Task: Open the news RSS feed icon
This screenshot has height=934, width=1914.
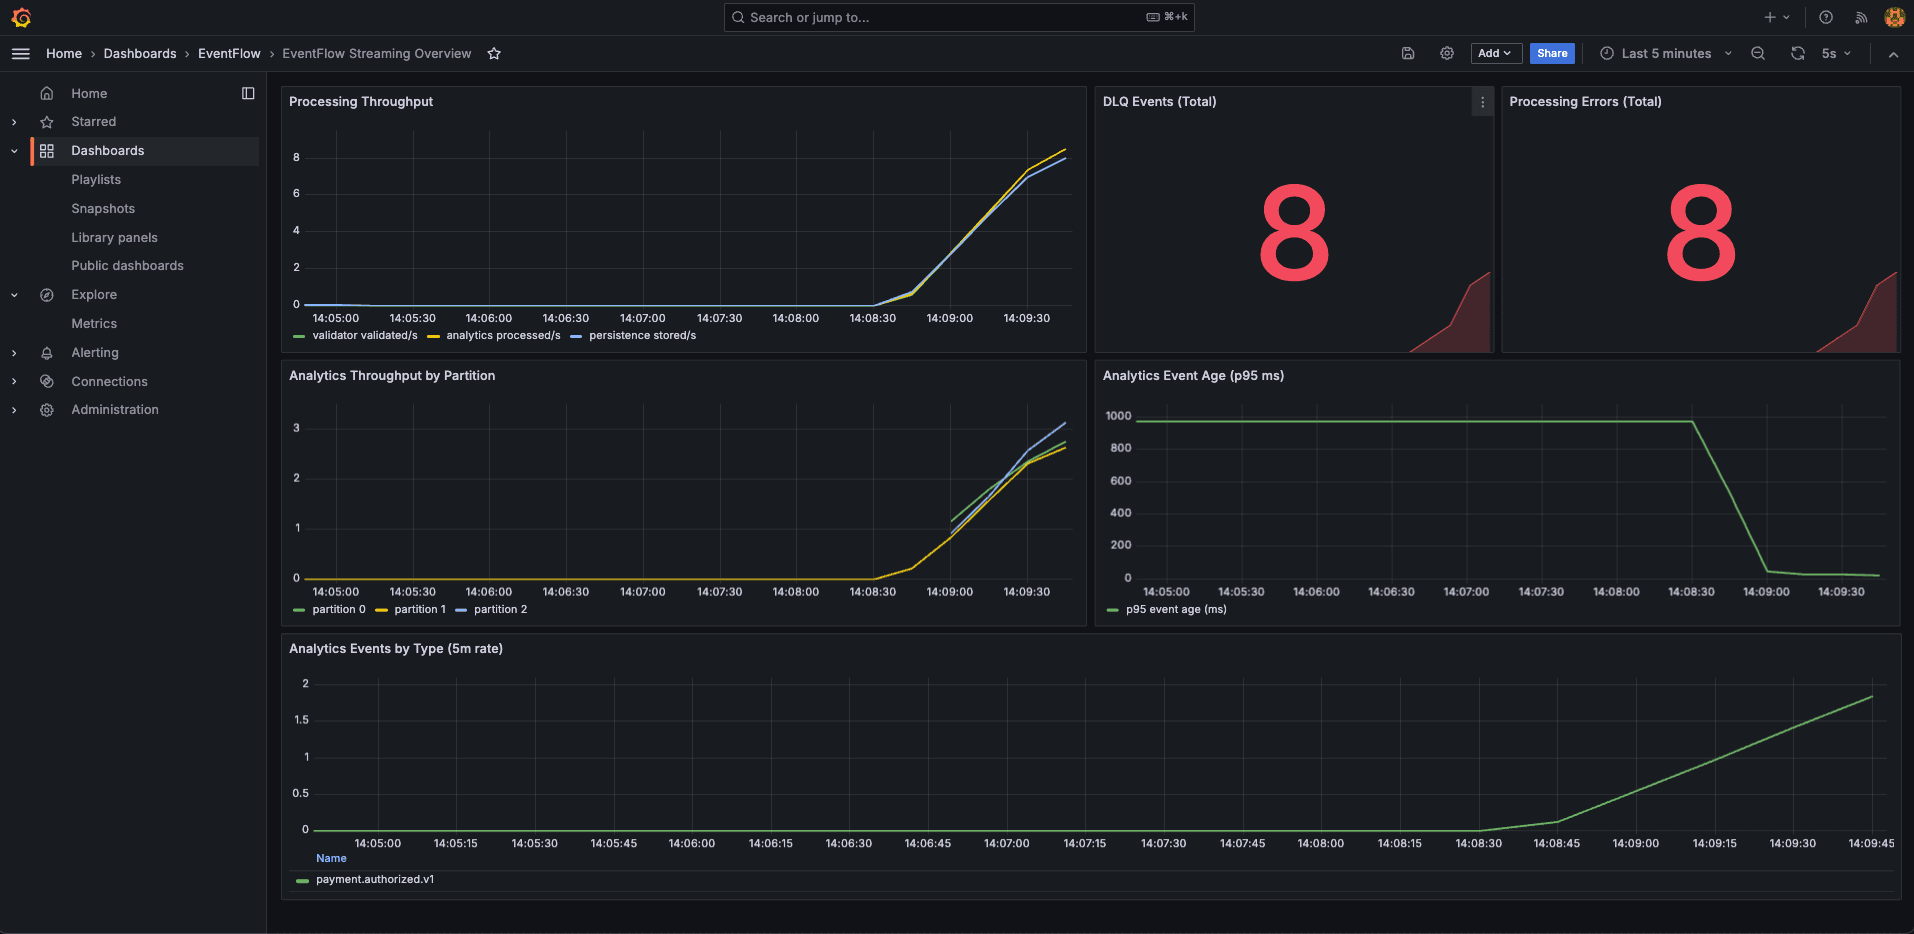Action: (x=1861, y=18)
